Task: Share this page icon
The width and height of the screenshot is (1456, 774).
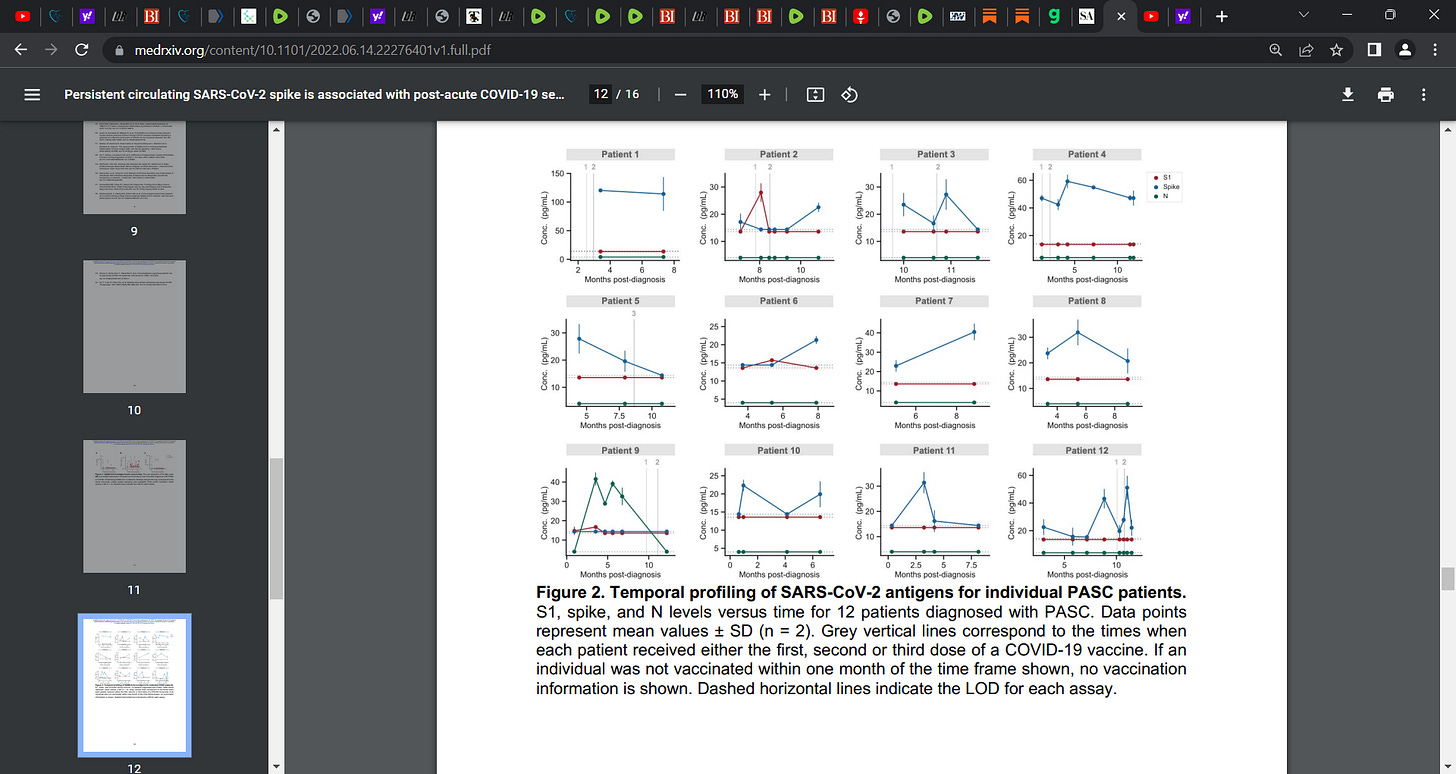Action: (1305, 49)
